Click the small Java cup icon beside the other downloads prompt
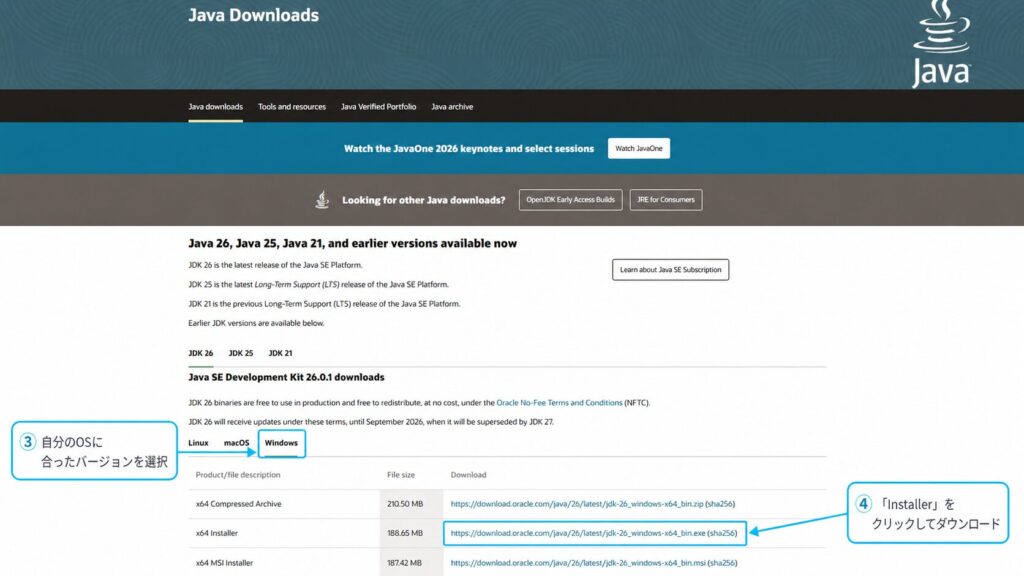The height and width of the screenshot is (576, 1024). coord(322,200)
